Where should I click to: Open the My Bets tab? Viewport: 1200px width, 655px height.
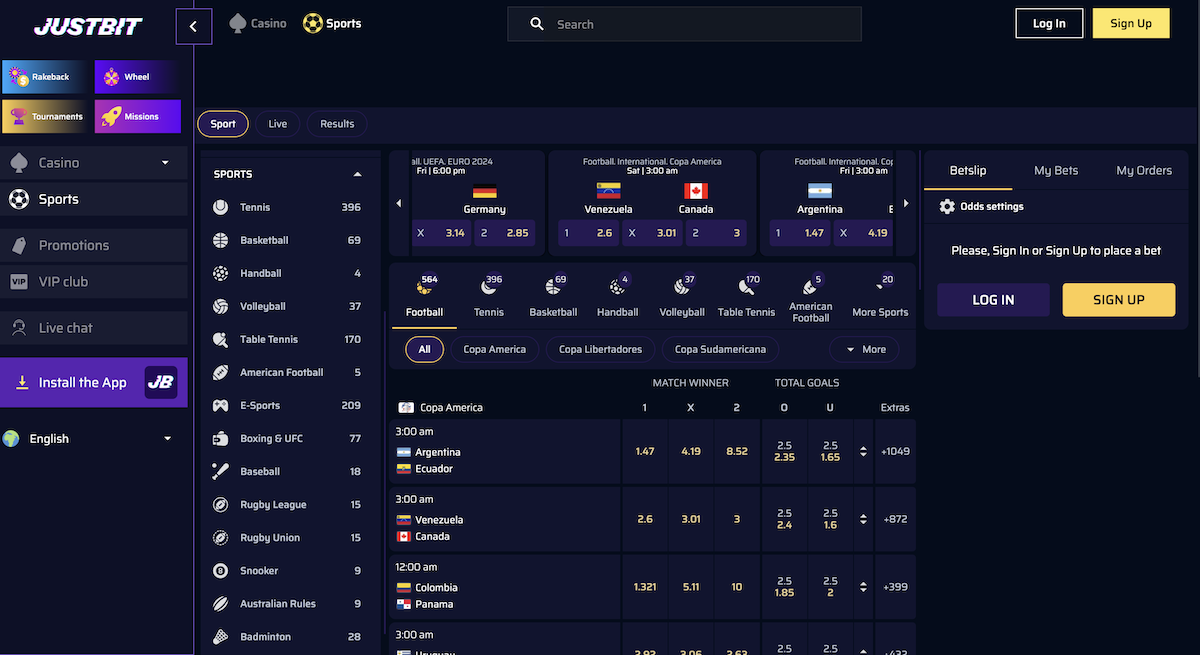pos(1056,170)
